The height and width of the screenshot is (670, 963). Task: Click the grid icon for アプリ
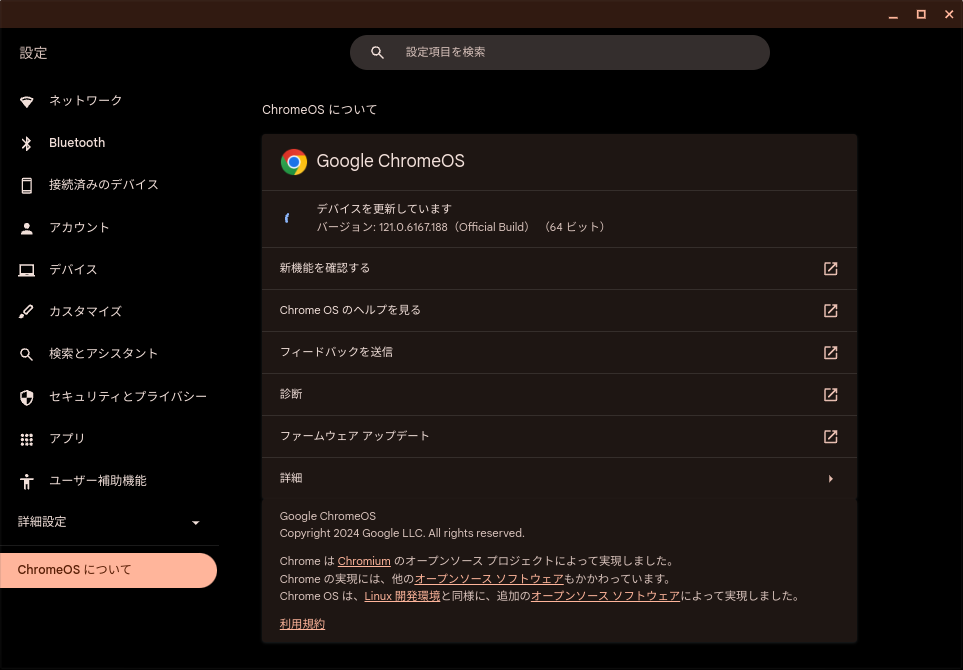(x=26, y=440)
